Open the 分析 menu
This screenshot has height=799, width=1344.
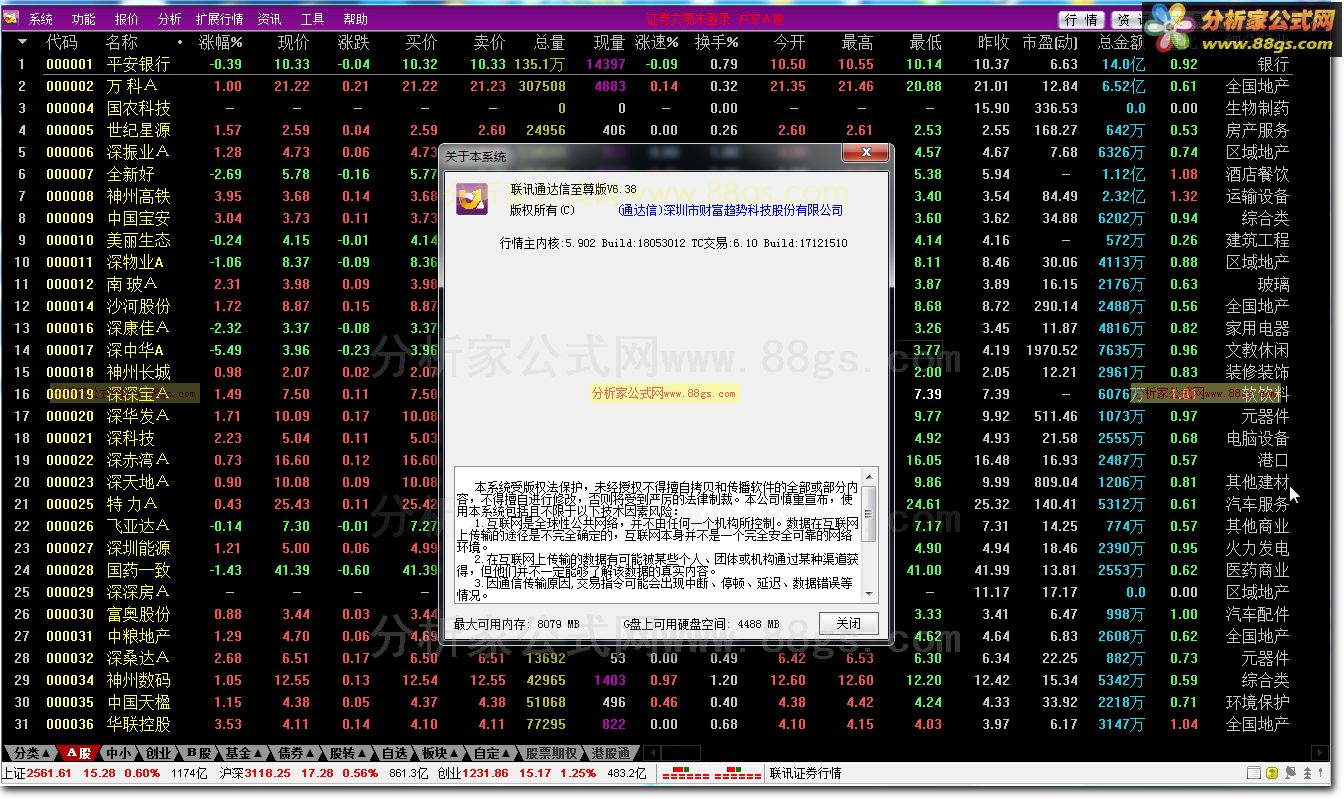click(x=170, y=19)
